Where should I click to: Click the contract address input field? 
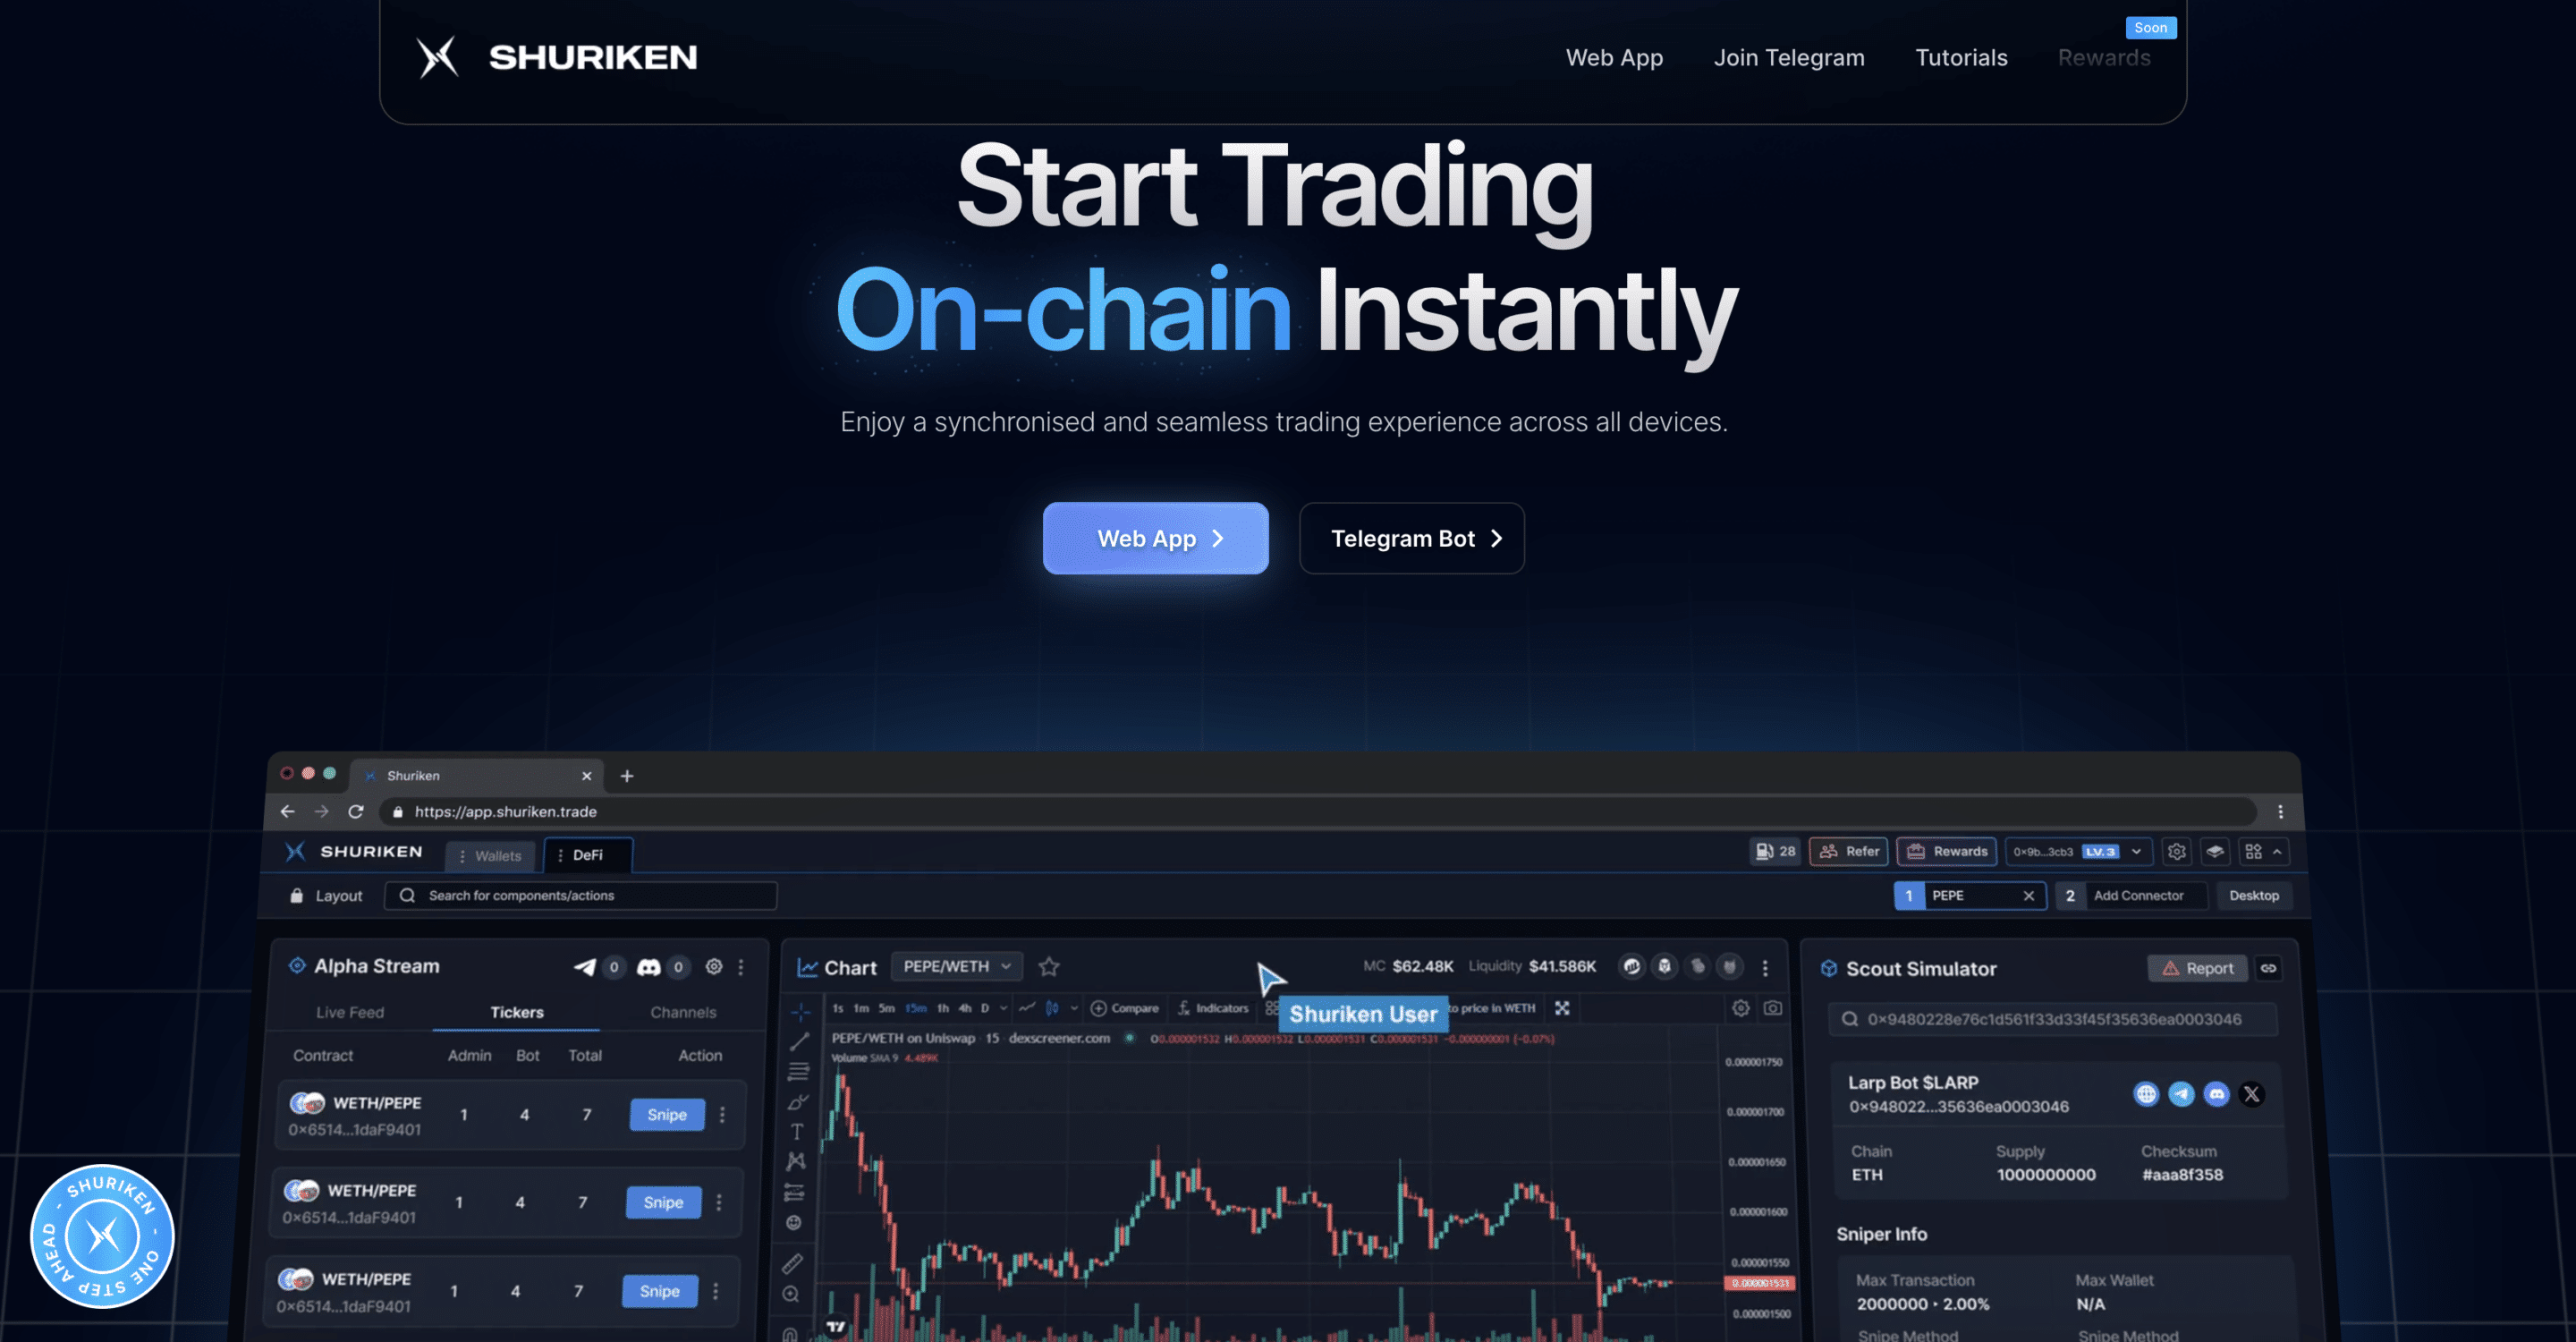2051,1018
